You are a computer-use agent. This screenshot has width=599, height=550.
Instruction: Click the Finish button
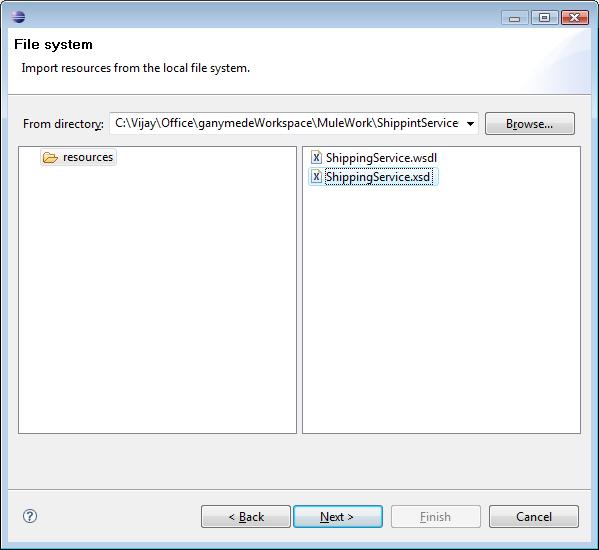(x=435, y=516)
